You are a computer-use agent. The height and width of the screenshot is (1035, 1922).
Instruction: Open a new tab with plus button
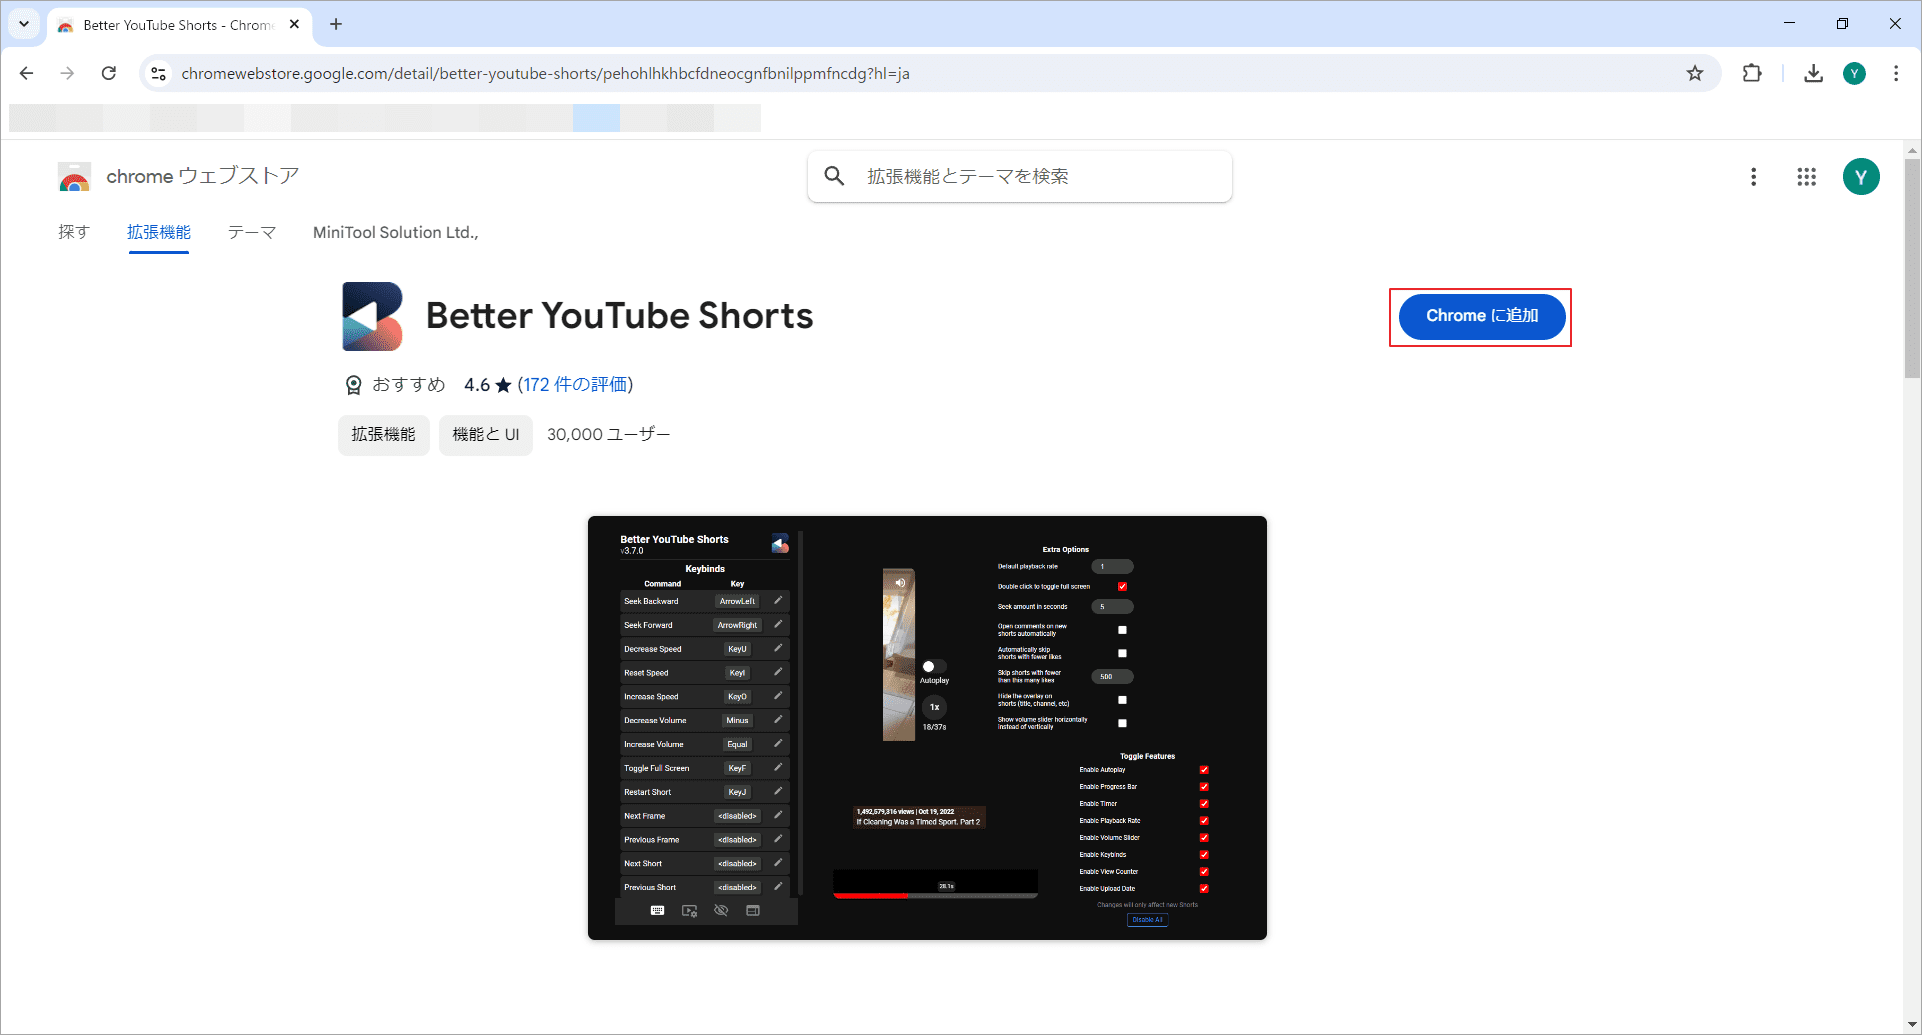pyautogui.click(x=336, y=24)
